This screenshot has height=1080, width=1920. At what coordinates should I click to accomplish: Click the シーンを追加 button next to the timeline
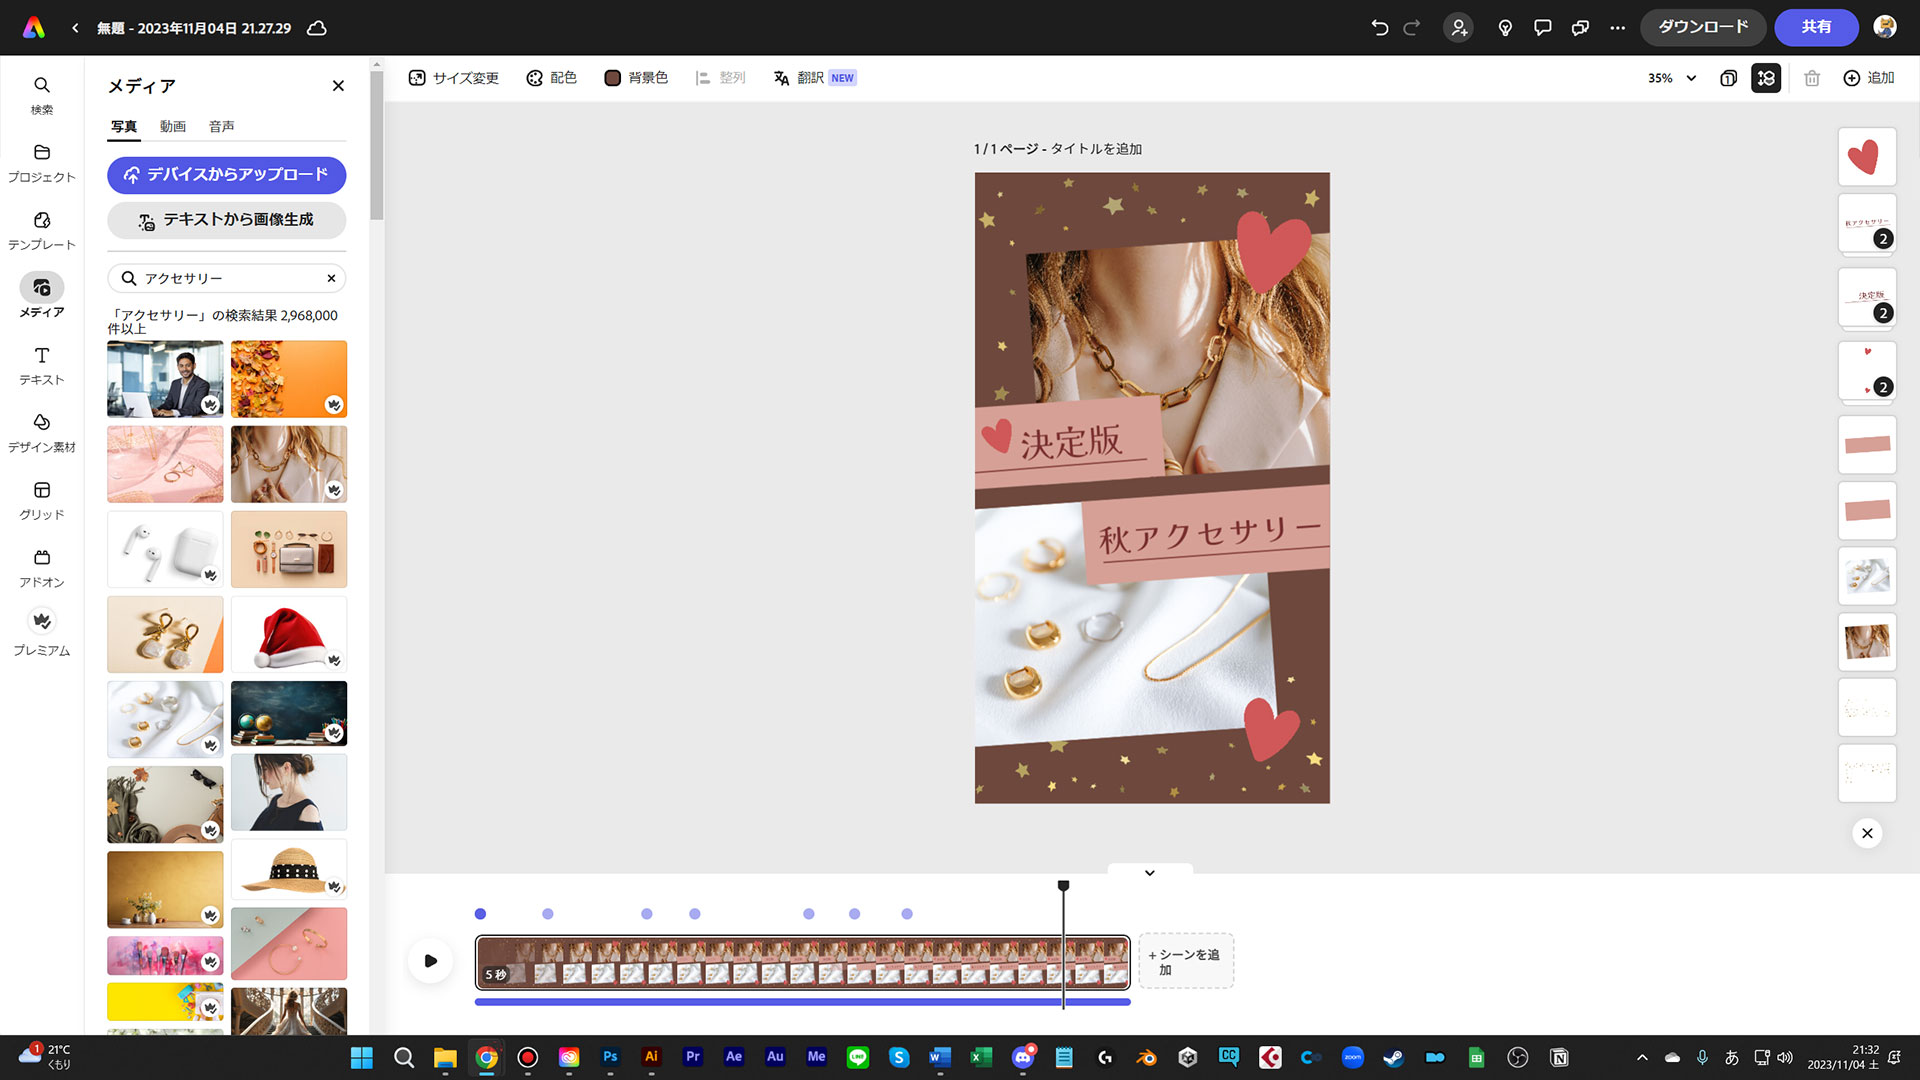point(1186,961)
